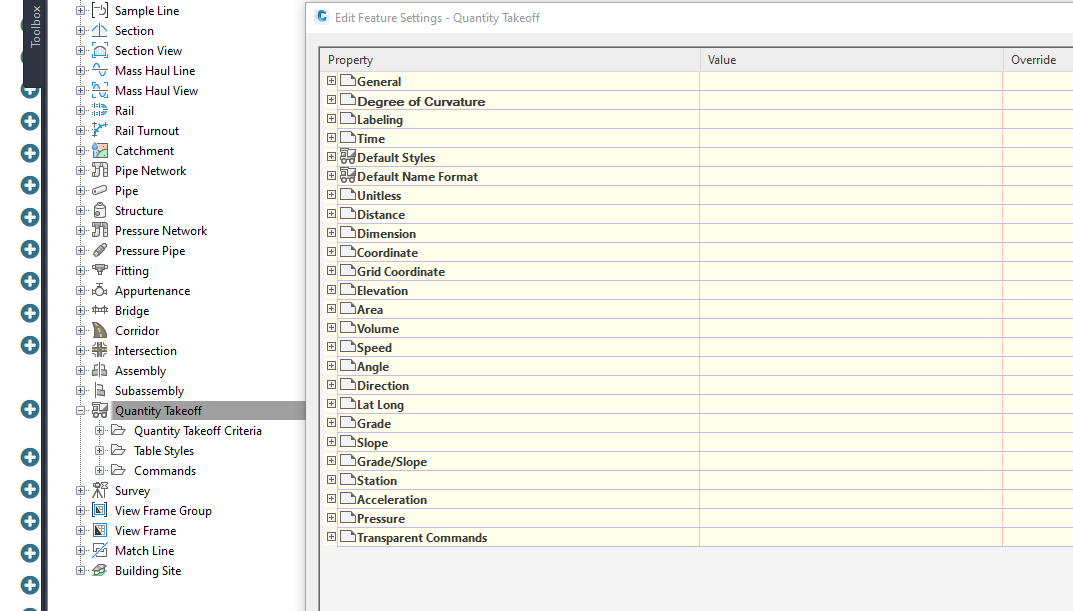This screenshot has height=611, width=1073.
Task: Expand the General property group
Action: coord(331,81)
